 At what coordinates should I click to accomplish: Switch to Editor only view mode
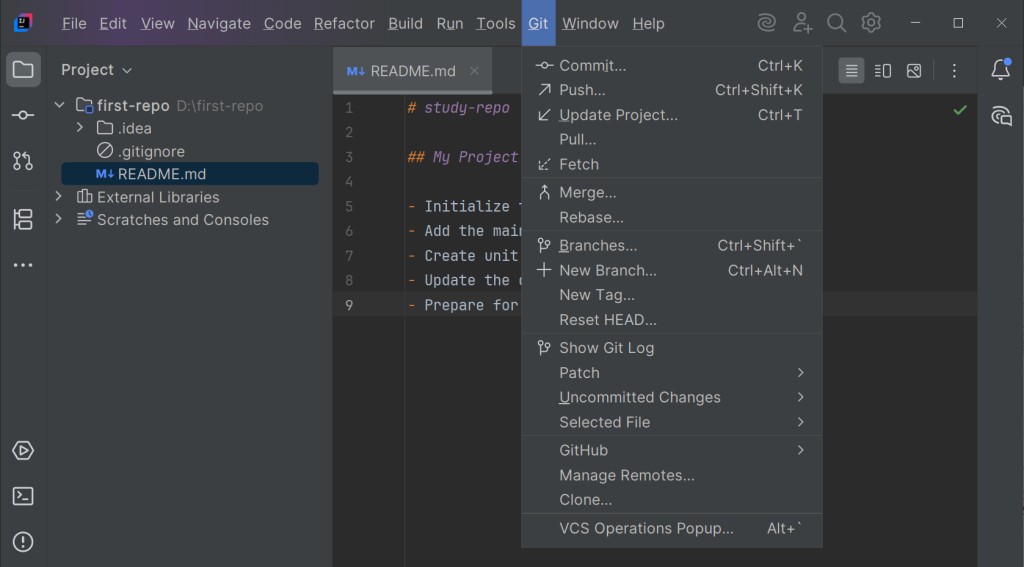pos(851,71)
